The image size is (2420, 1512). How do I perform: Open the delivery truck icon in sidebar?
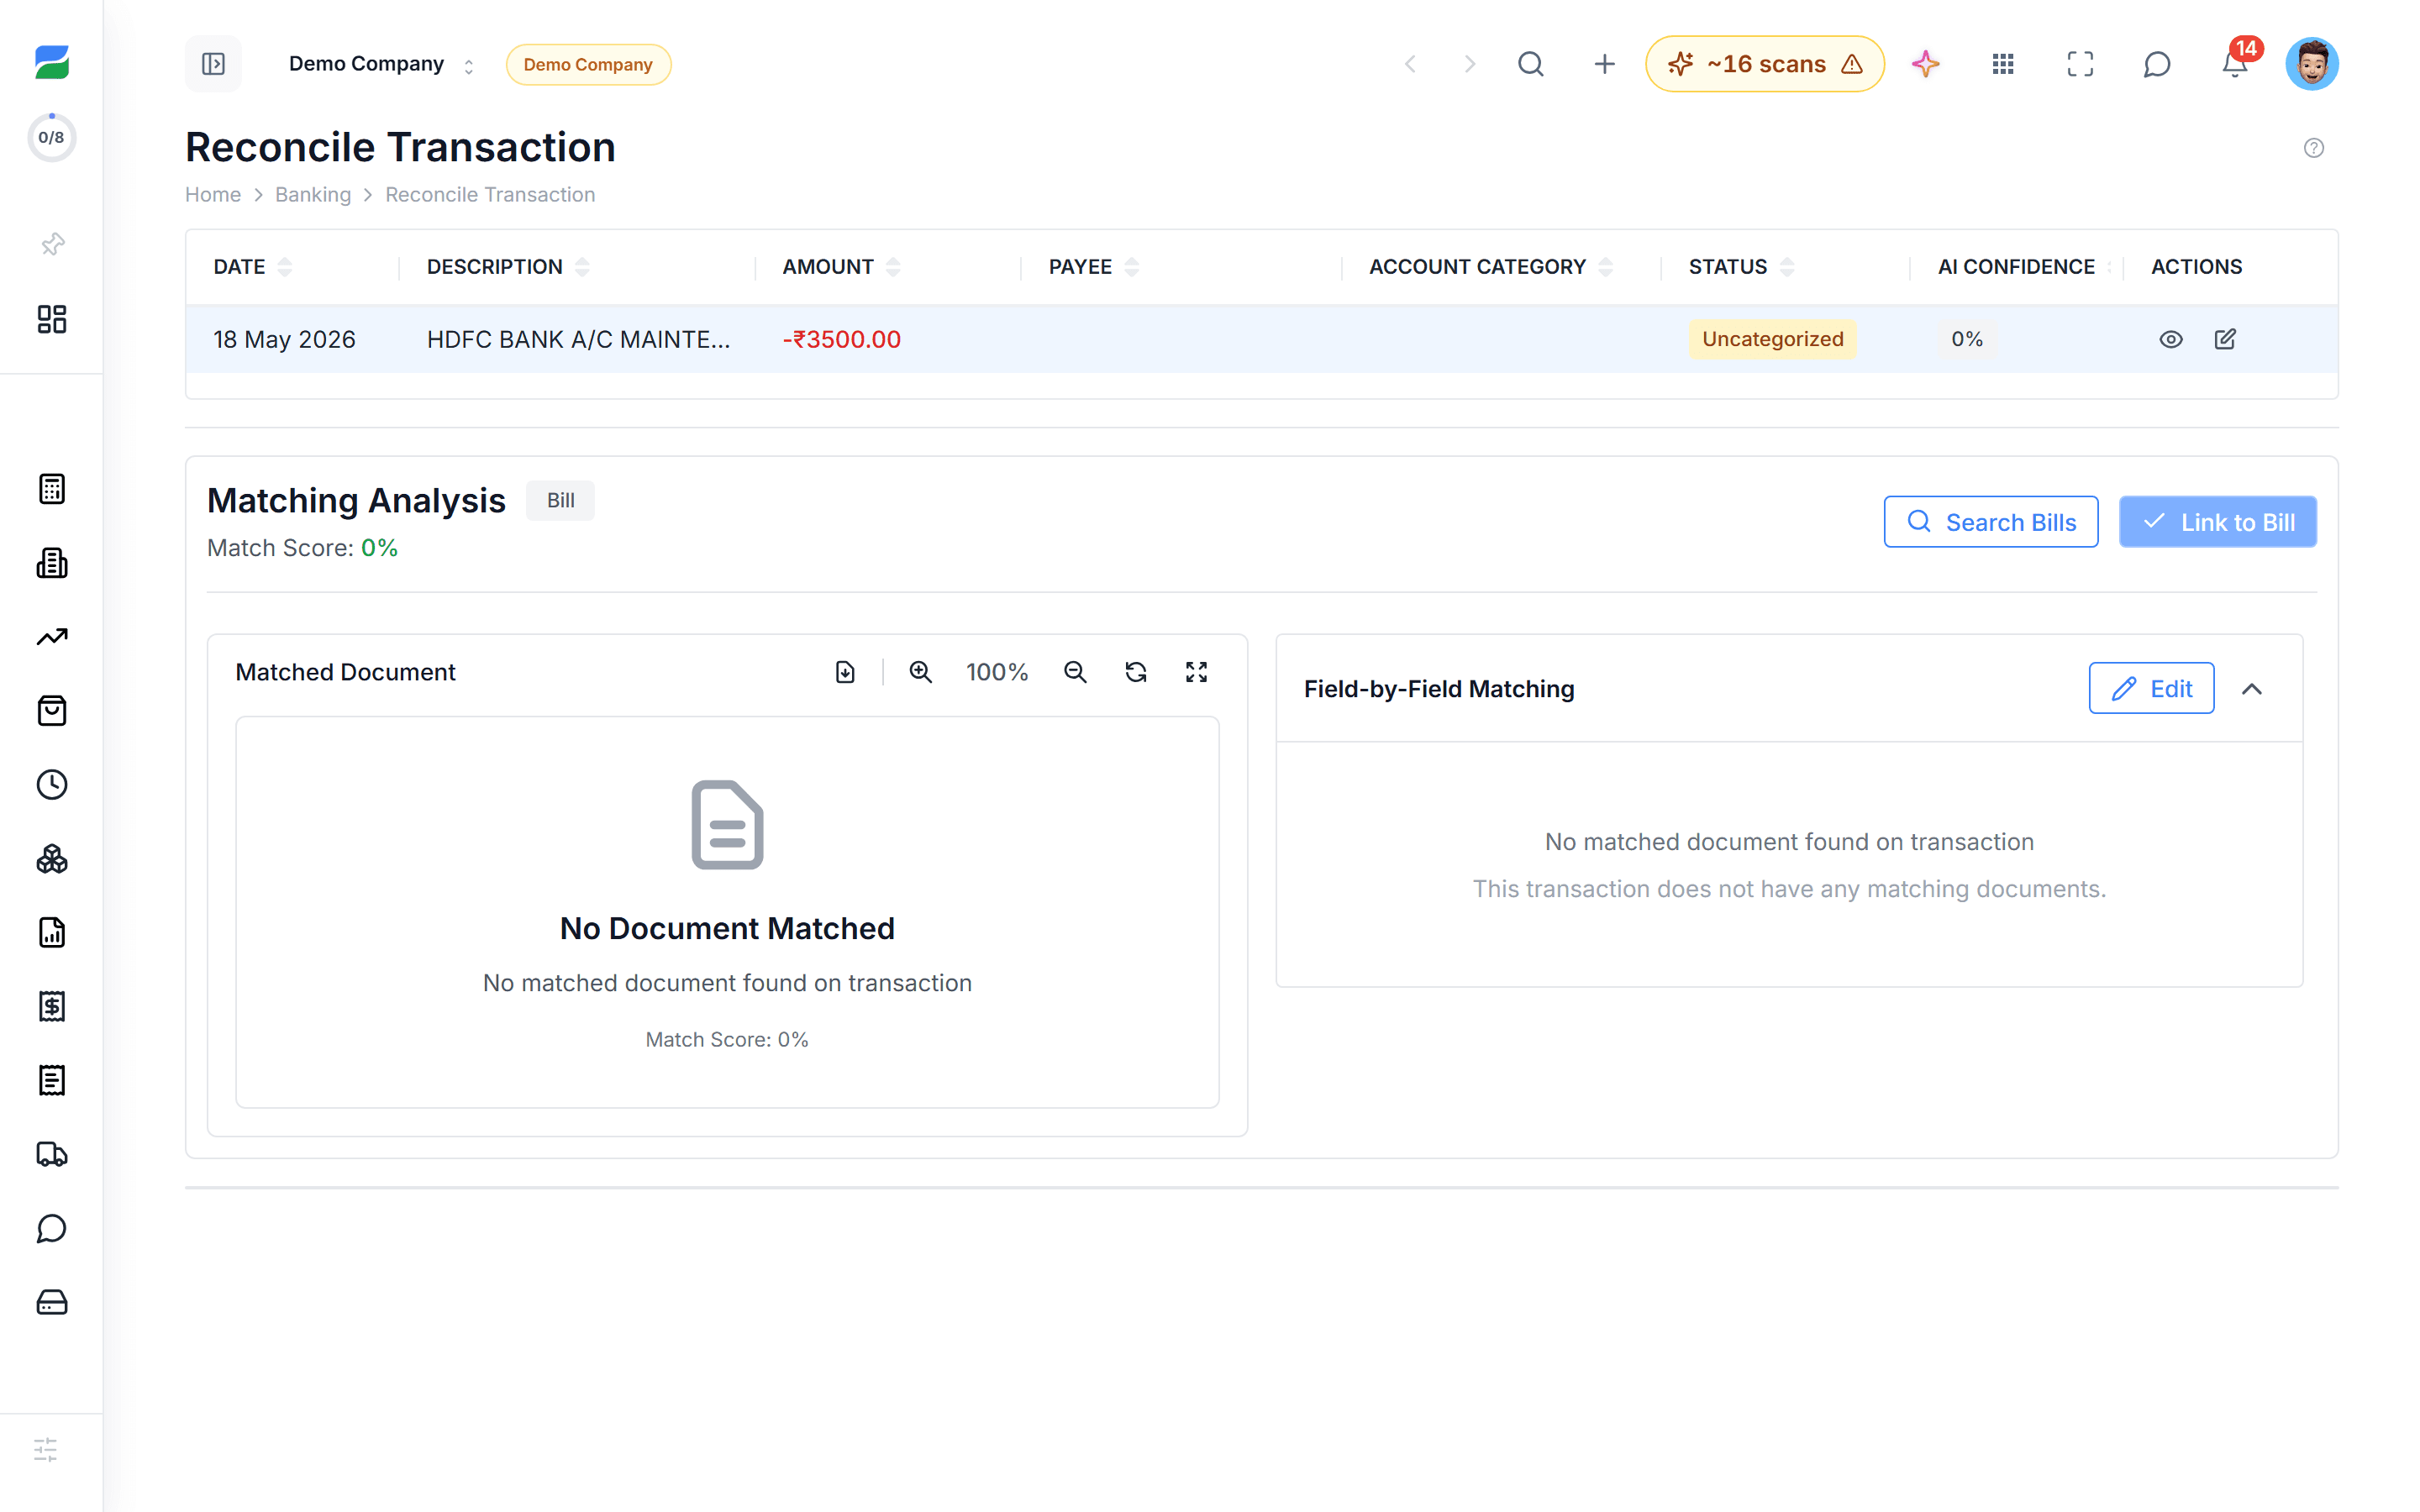[52, 1154]
